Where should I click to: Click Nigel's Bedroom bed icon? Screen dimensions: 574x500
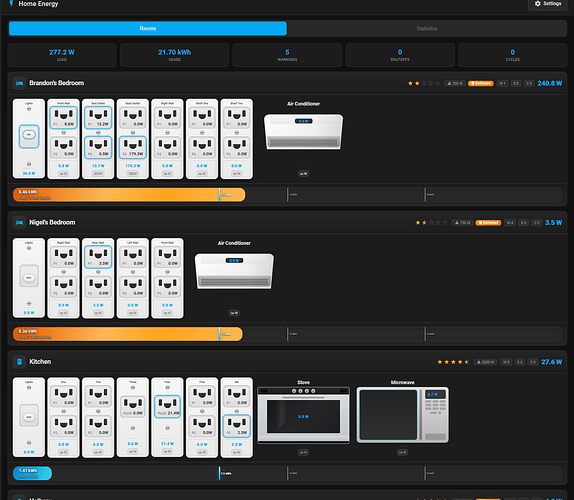pos(19,223)
